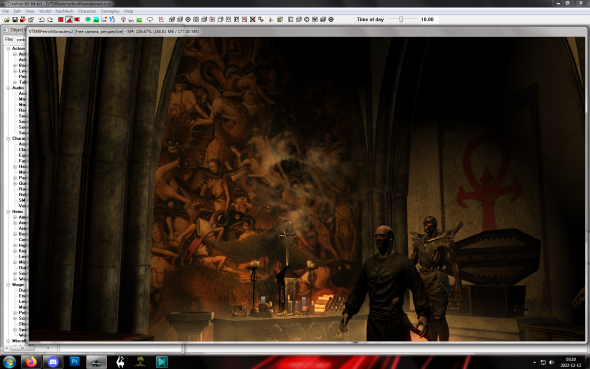The height and width of the screenshot is (369, 590).
Task: Adjust the Time of day slider
Action: 401,19
